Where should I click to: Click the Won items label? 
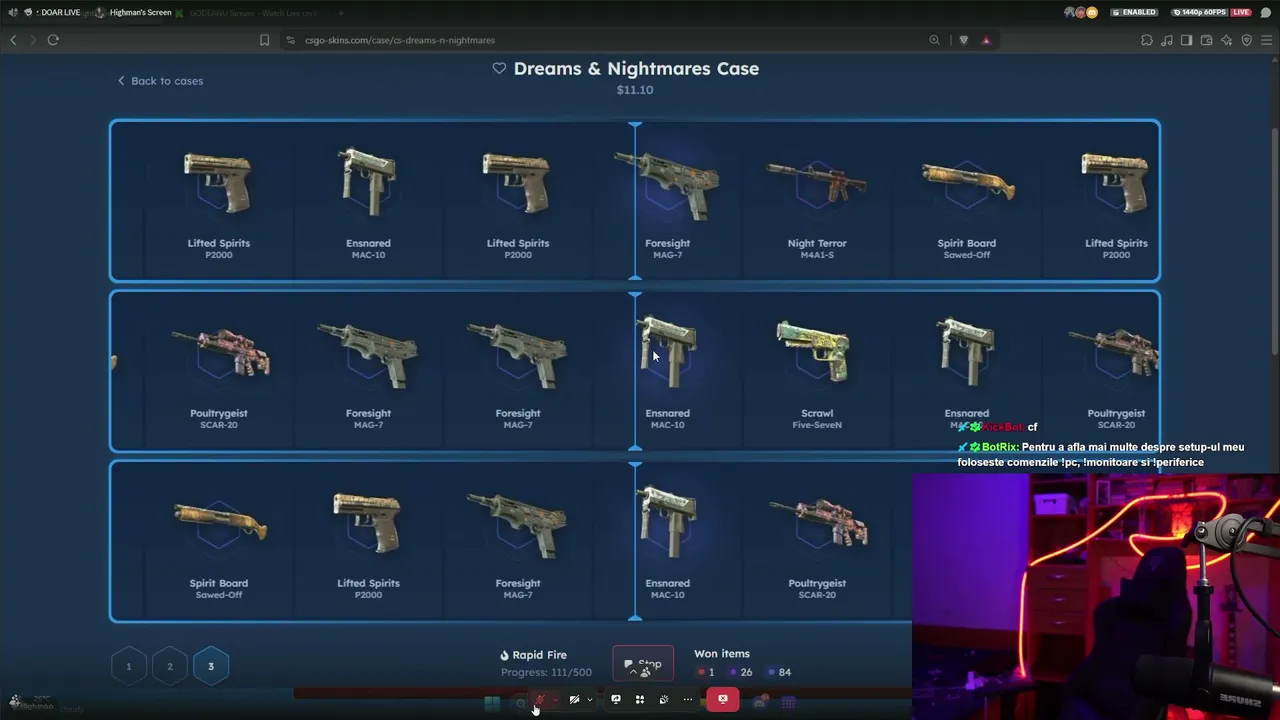click(722, 654)
